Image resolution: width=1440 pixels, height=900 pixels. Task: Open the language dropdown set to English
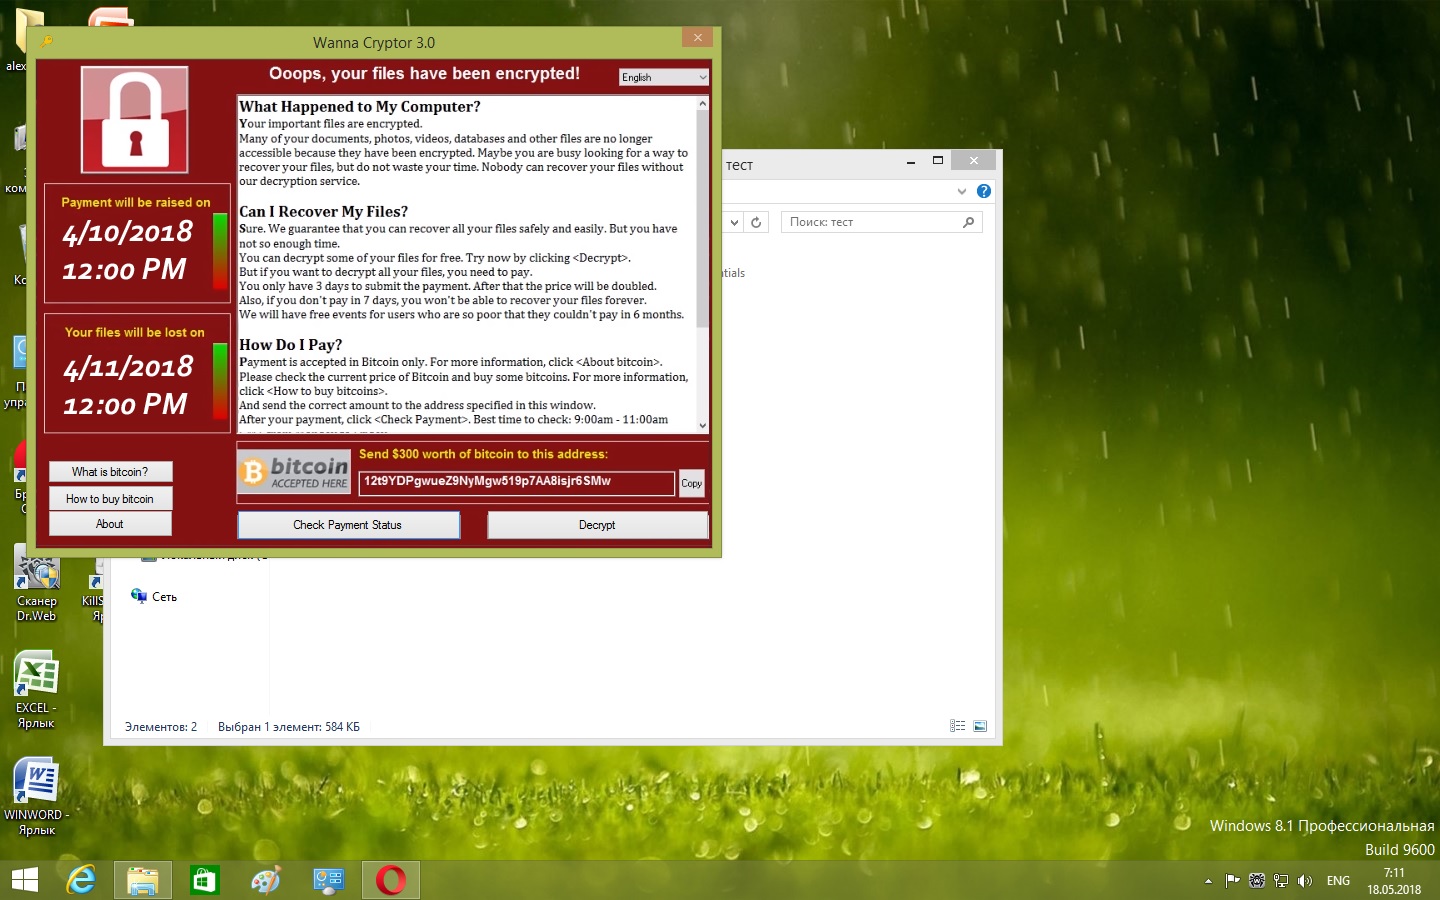point(664,77)
